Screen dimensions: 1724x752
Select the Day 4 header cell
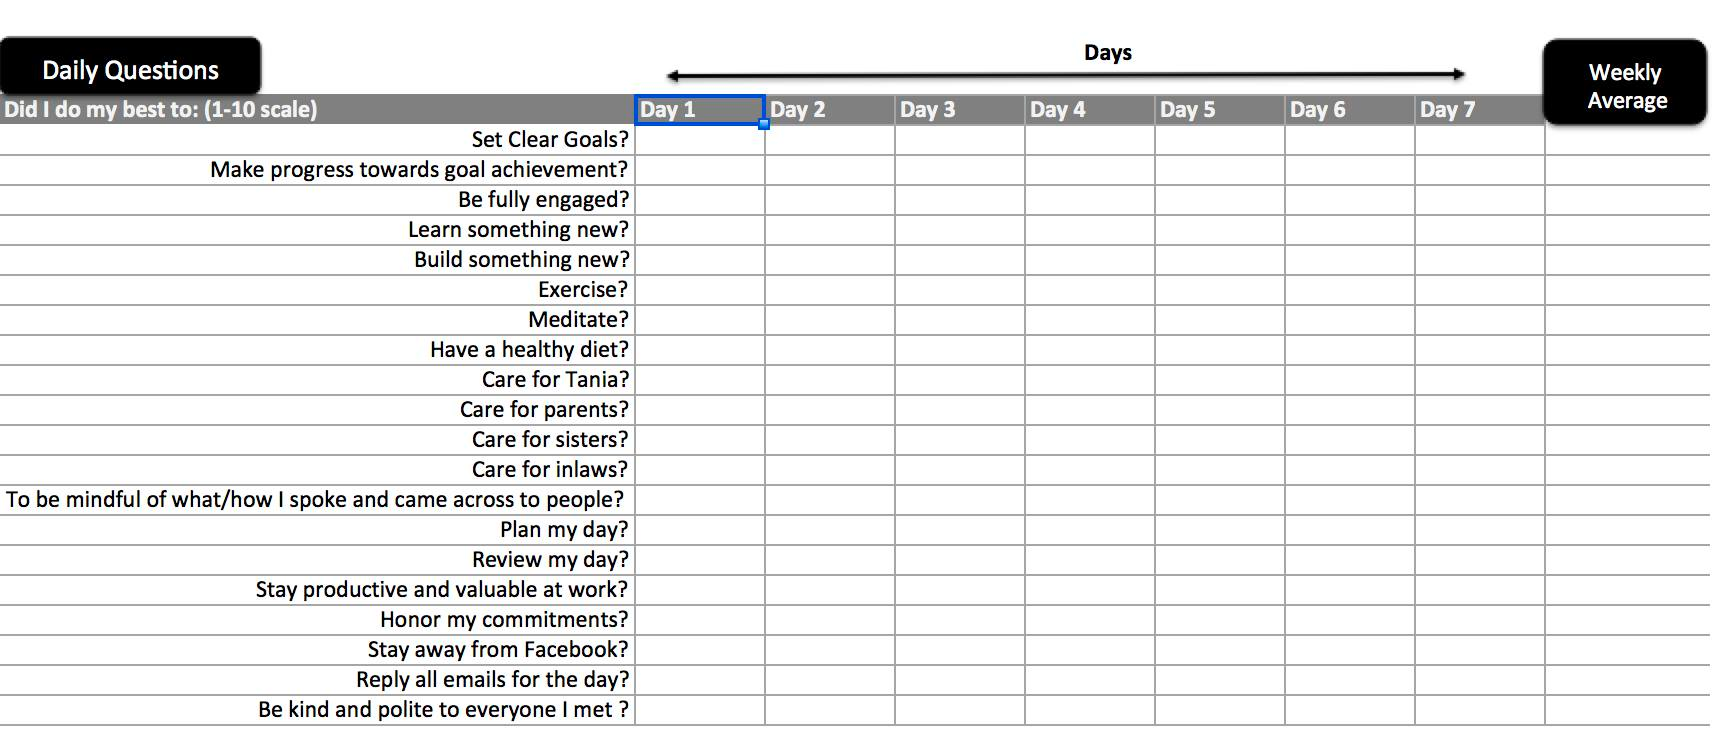tap(1090, 110)
